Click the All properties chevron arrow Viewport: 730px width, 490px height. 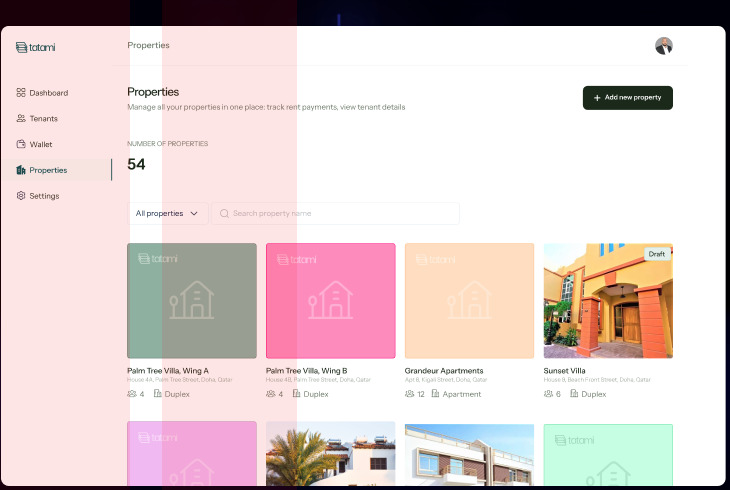(194, 213)
